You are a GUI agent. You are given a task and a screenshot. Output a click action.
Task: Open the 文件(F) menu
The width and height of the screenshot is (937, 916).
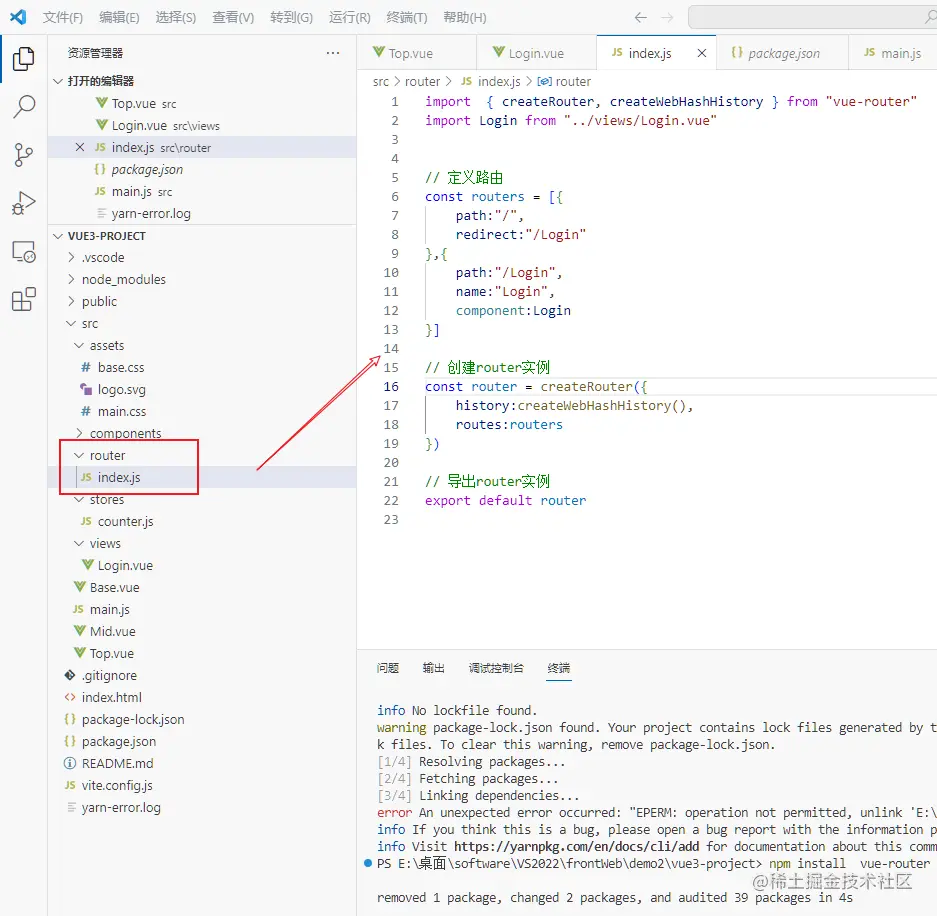pos(63,17)
